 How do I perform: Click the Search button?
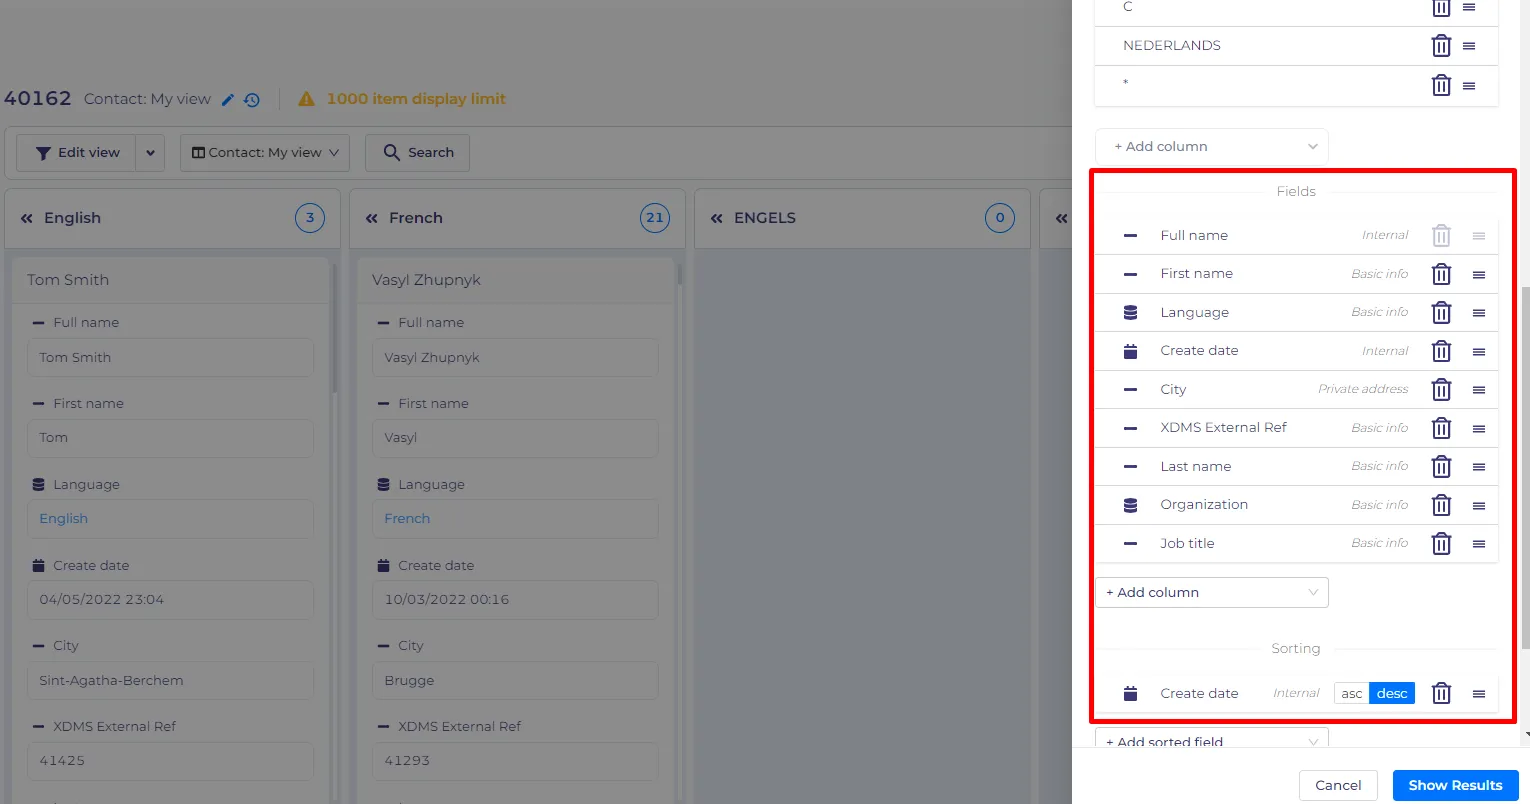click(x=418, y=153)
